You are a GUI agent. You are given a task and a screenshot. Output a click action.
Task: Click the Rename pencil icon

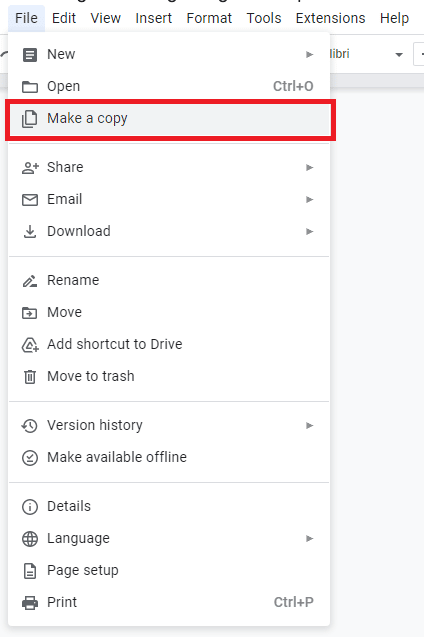point(30,281)
